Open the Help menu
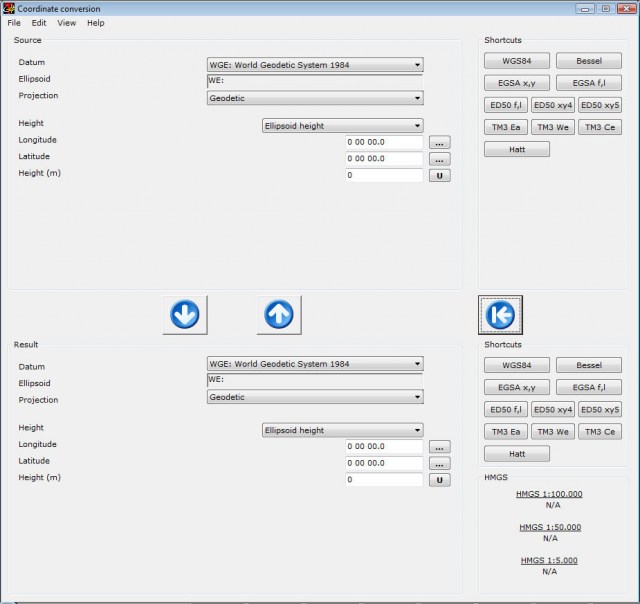 tap(95, 22)
